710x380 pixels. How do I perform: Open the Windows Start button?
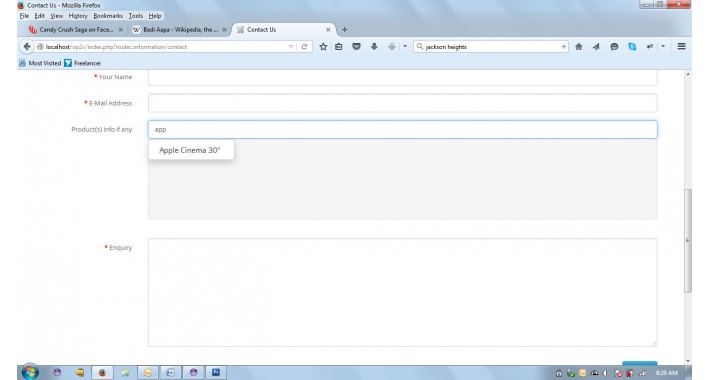[x=30, y=372]
